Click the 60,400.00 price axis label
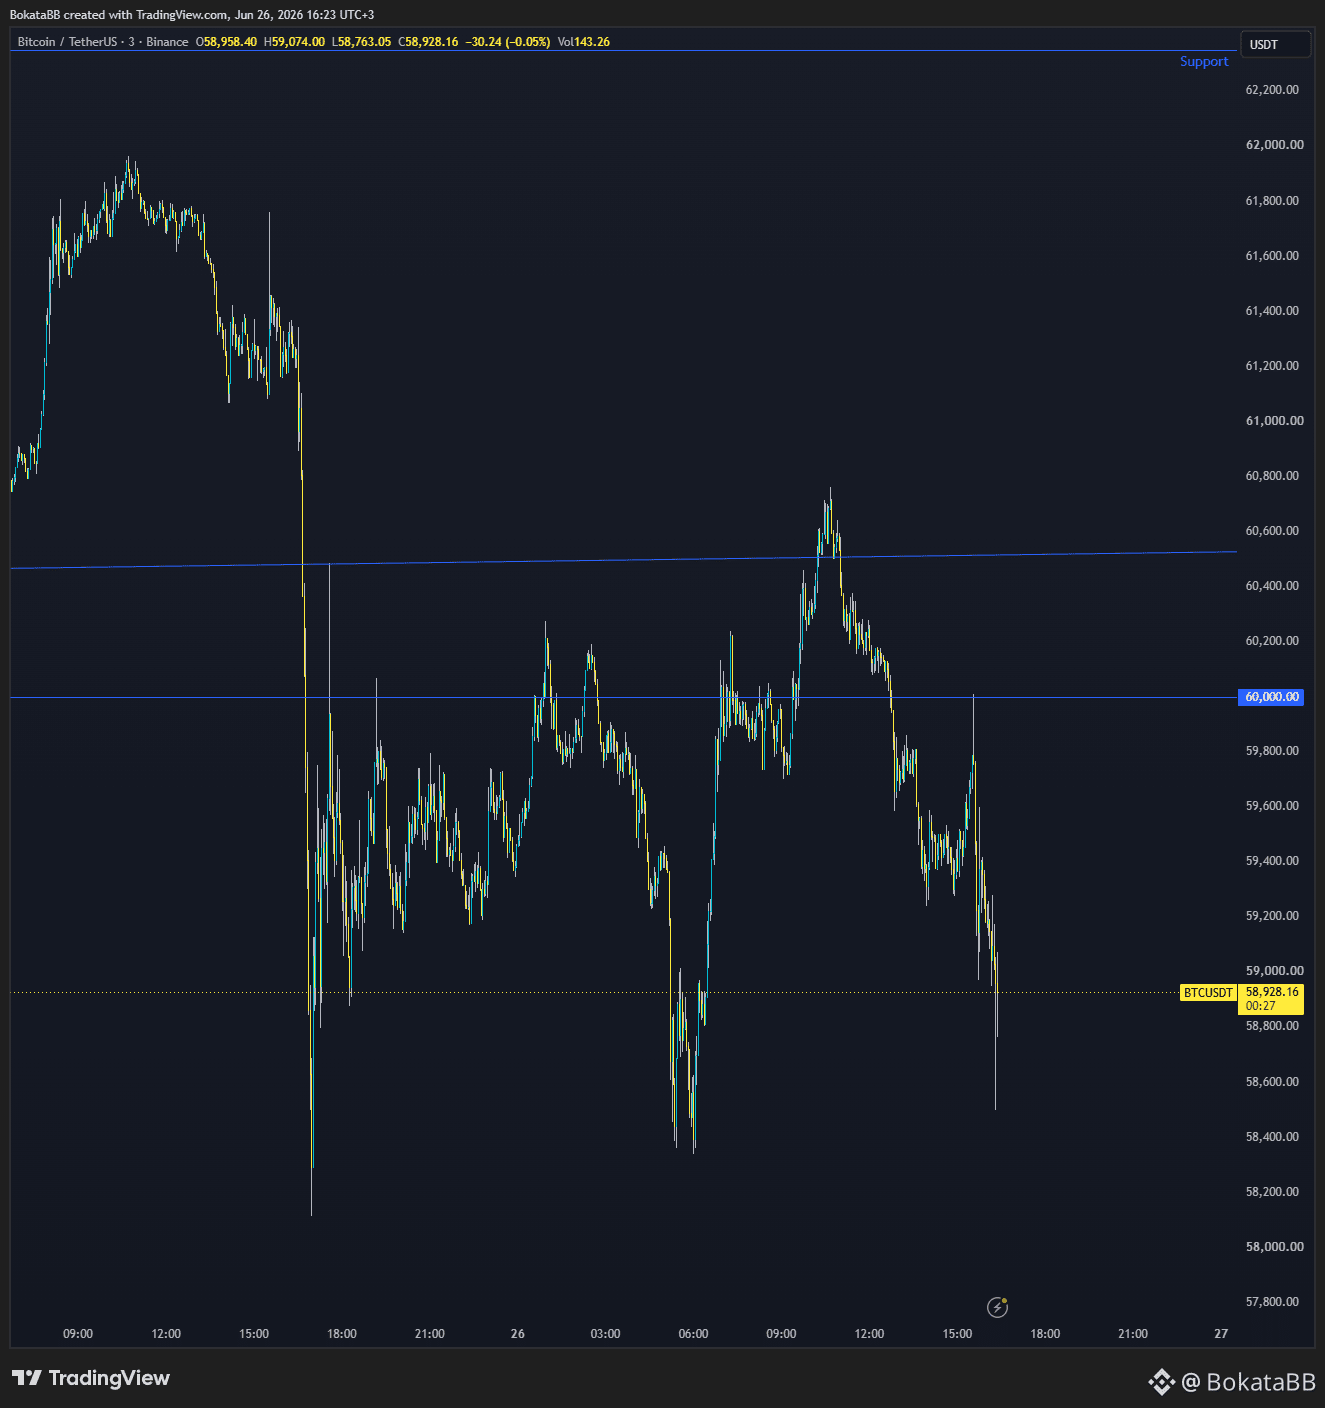This screenshot has width=1325, height=1408. click(1272, 586)
